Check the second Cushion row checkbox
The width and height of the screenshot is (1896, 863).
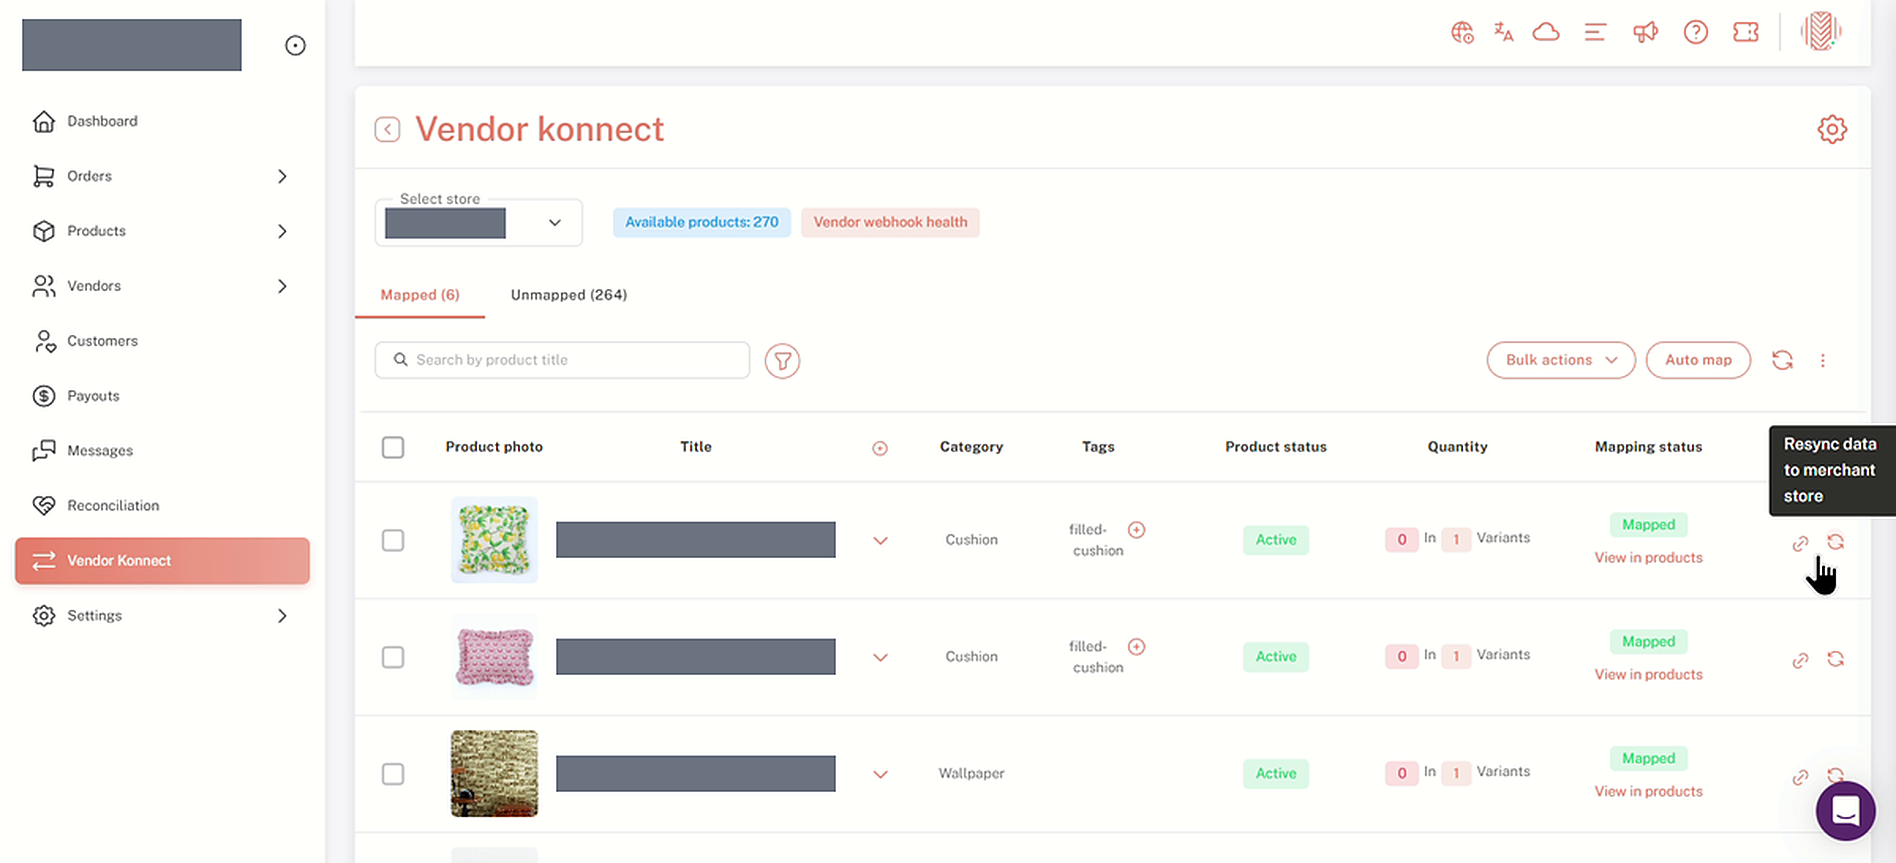point(393,657)
